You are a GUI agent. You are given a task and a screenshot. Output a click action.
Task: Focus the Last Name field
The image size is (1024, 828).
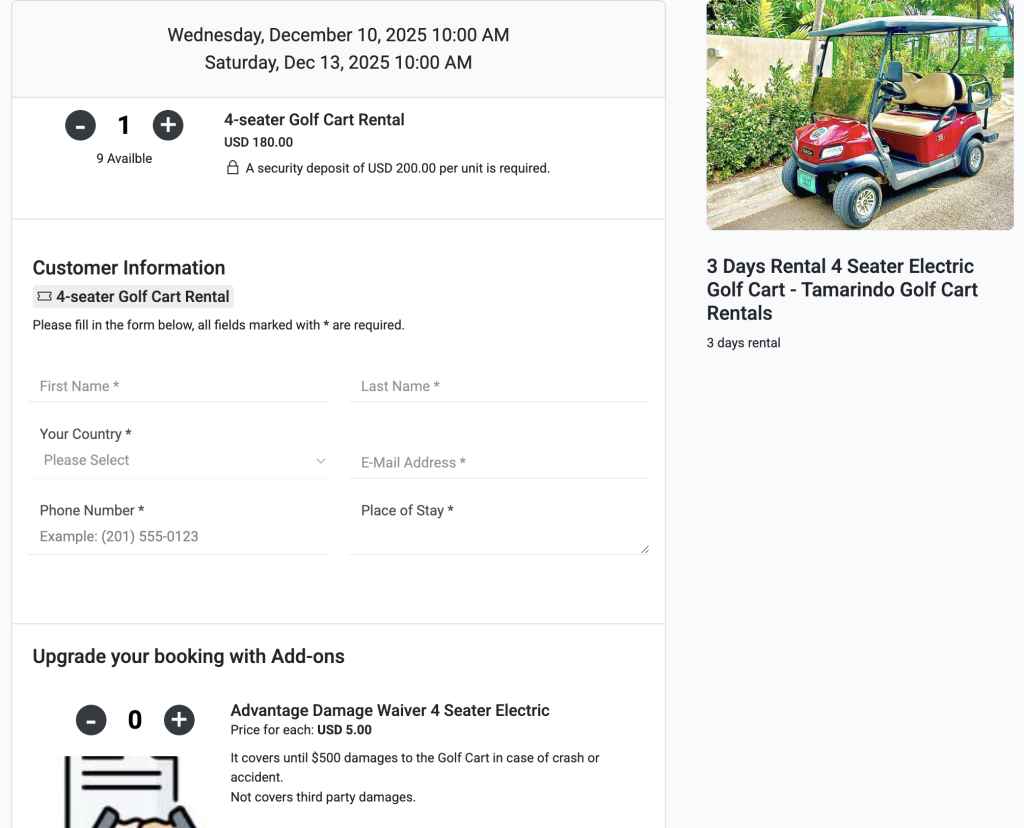click(x=498, y=386)
